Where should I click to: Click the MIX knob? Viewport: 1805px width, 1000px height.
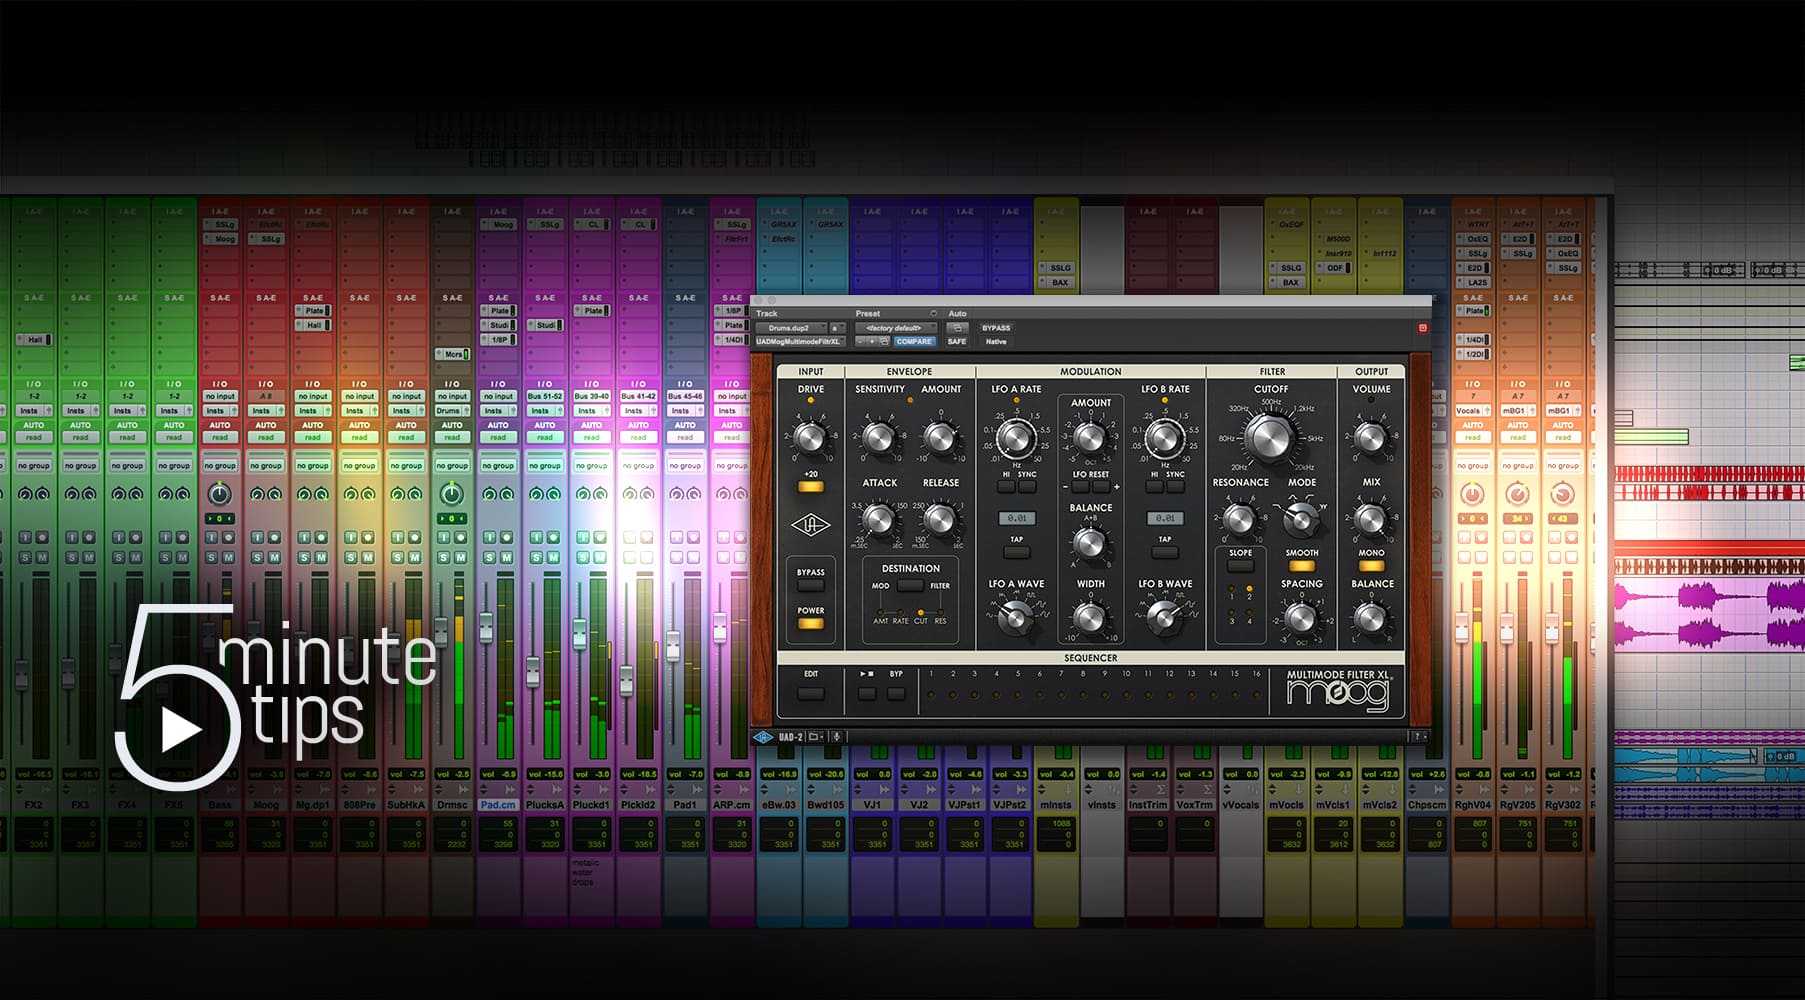point(1371,519)
